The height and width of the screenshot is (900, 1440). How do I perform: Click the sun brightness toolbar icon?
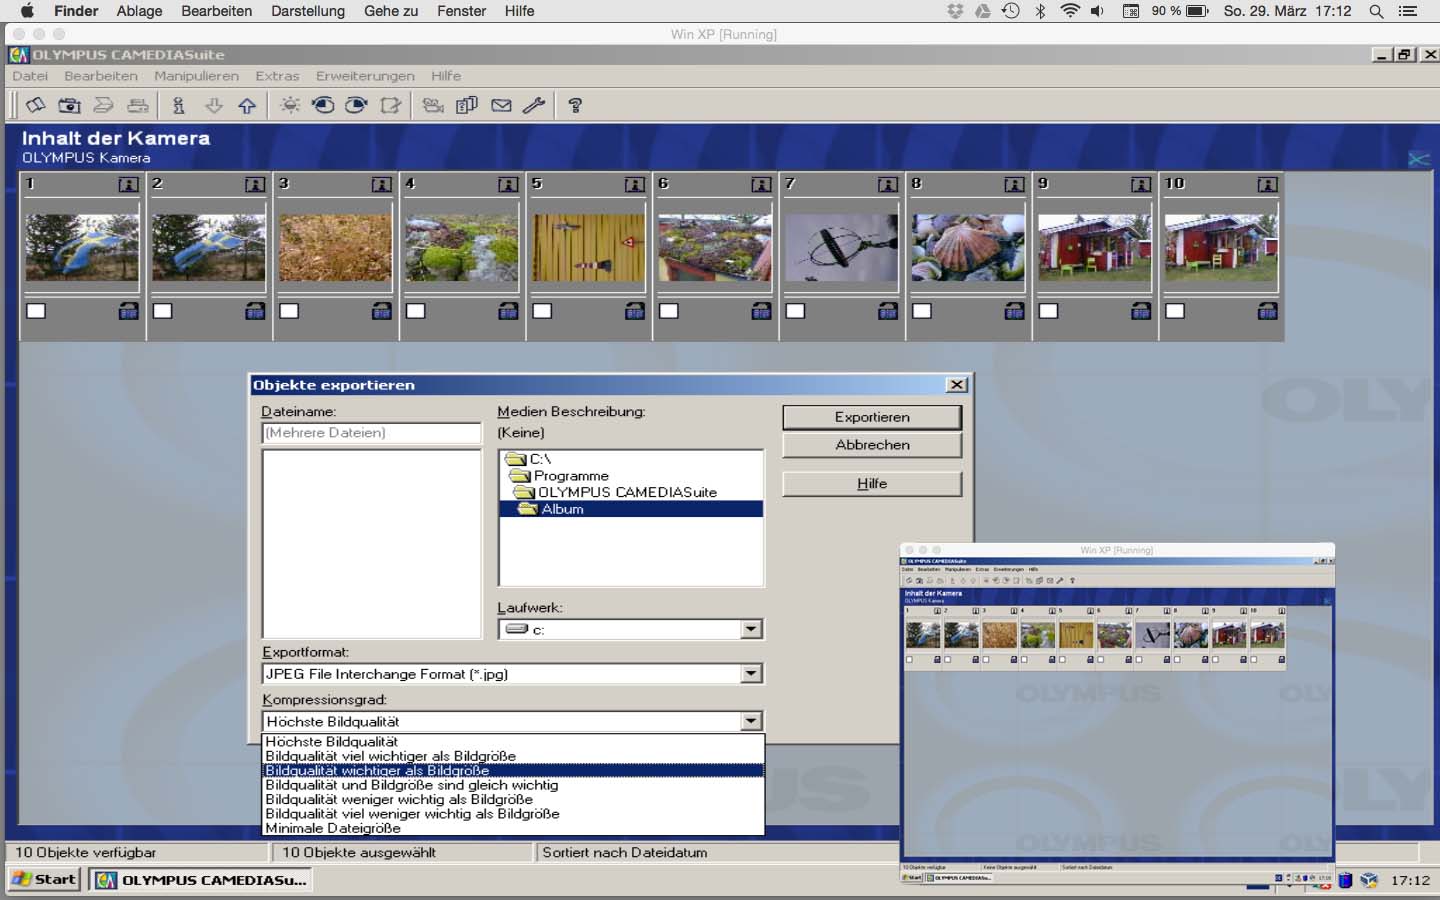pyautogui.click(x=290, y=105)
